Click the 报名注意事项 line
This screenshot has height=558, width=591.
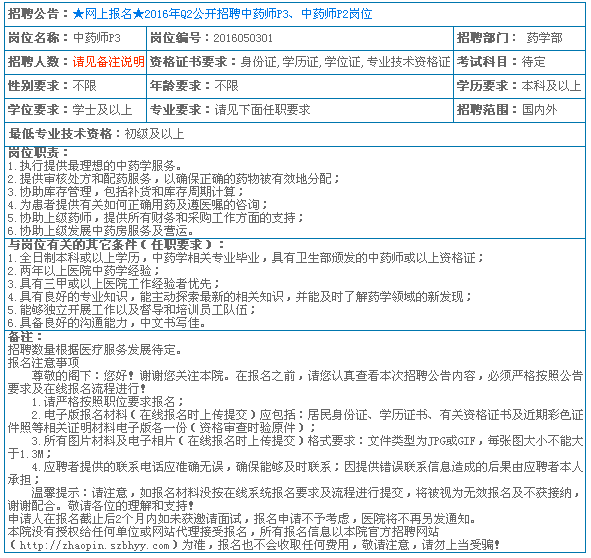[x=44, y=363]
